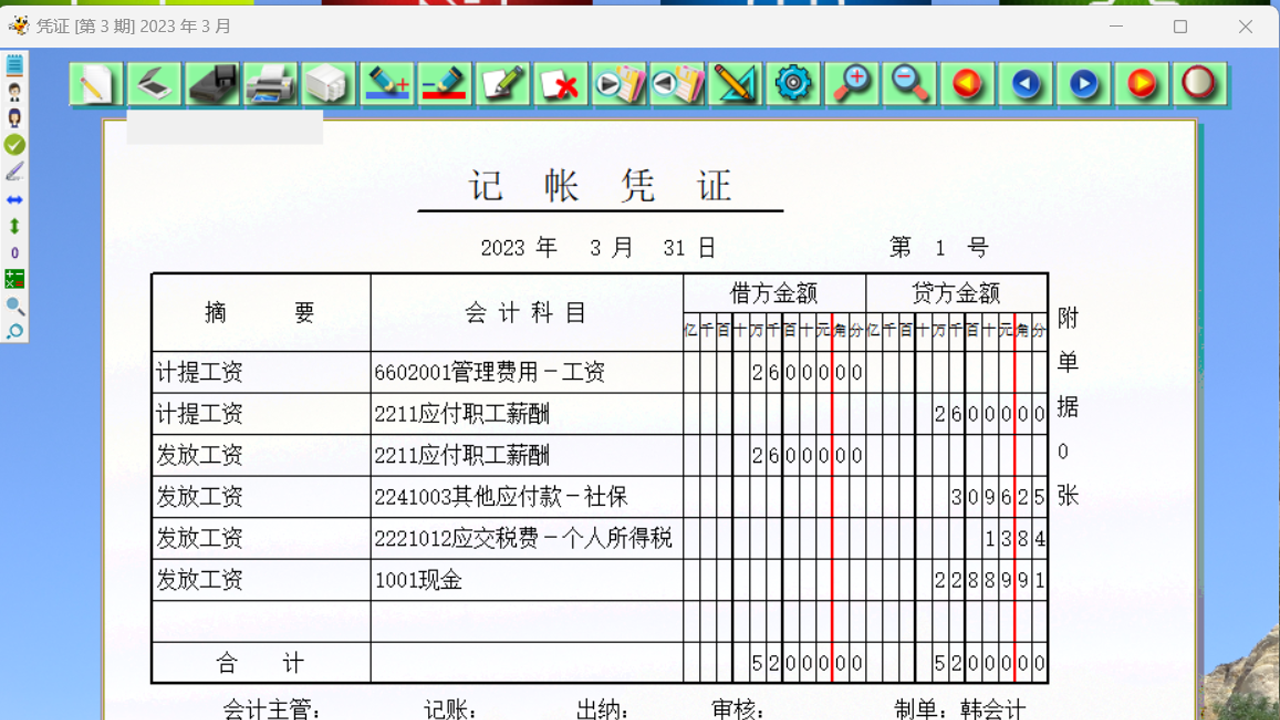Open the scanner import tool
1280x720 pixels.
pos(151,85)
